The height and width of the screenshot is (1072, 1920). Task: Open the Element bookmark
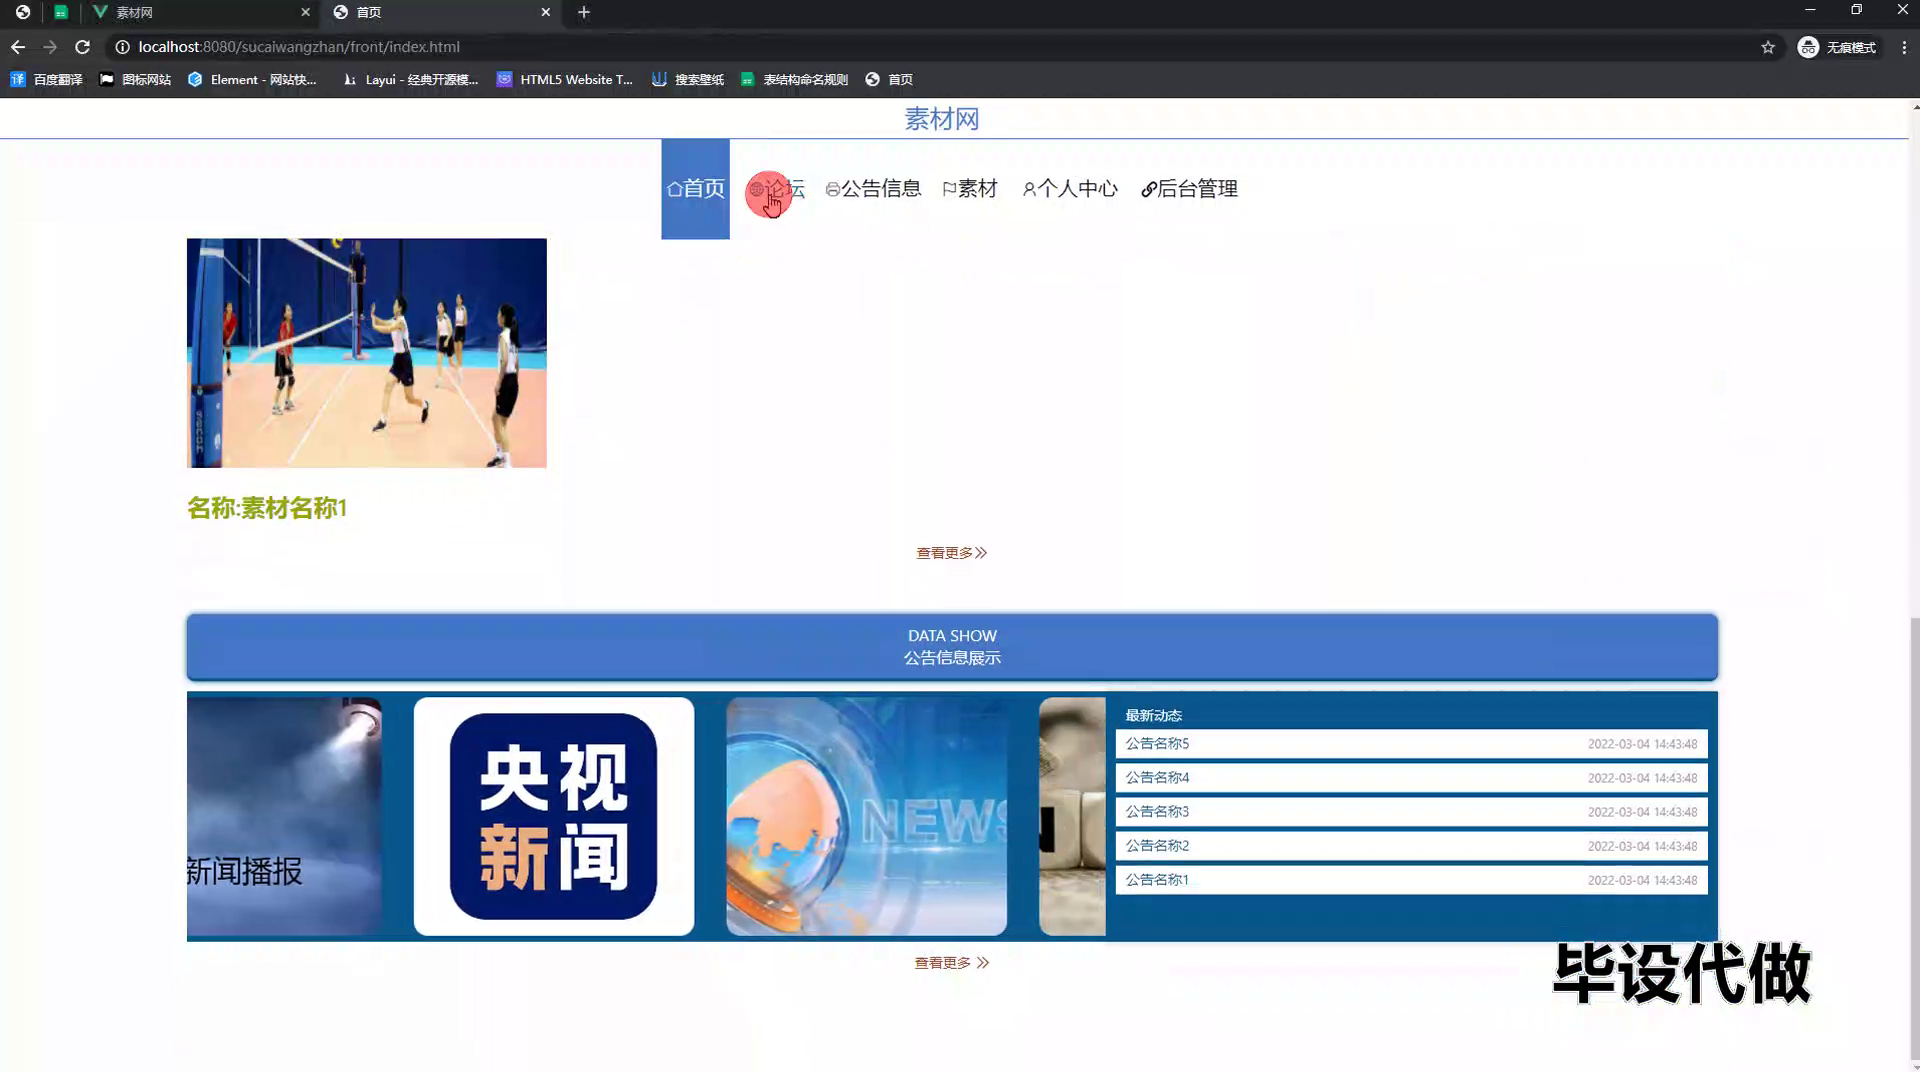[253, 79]
